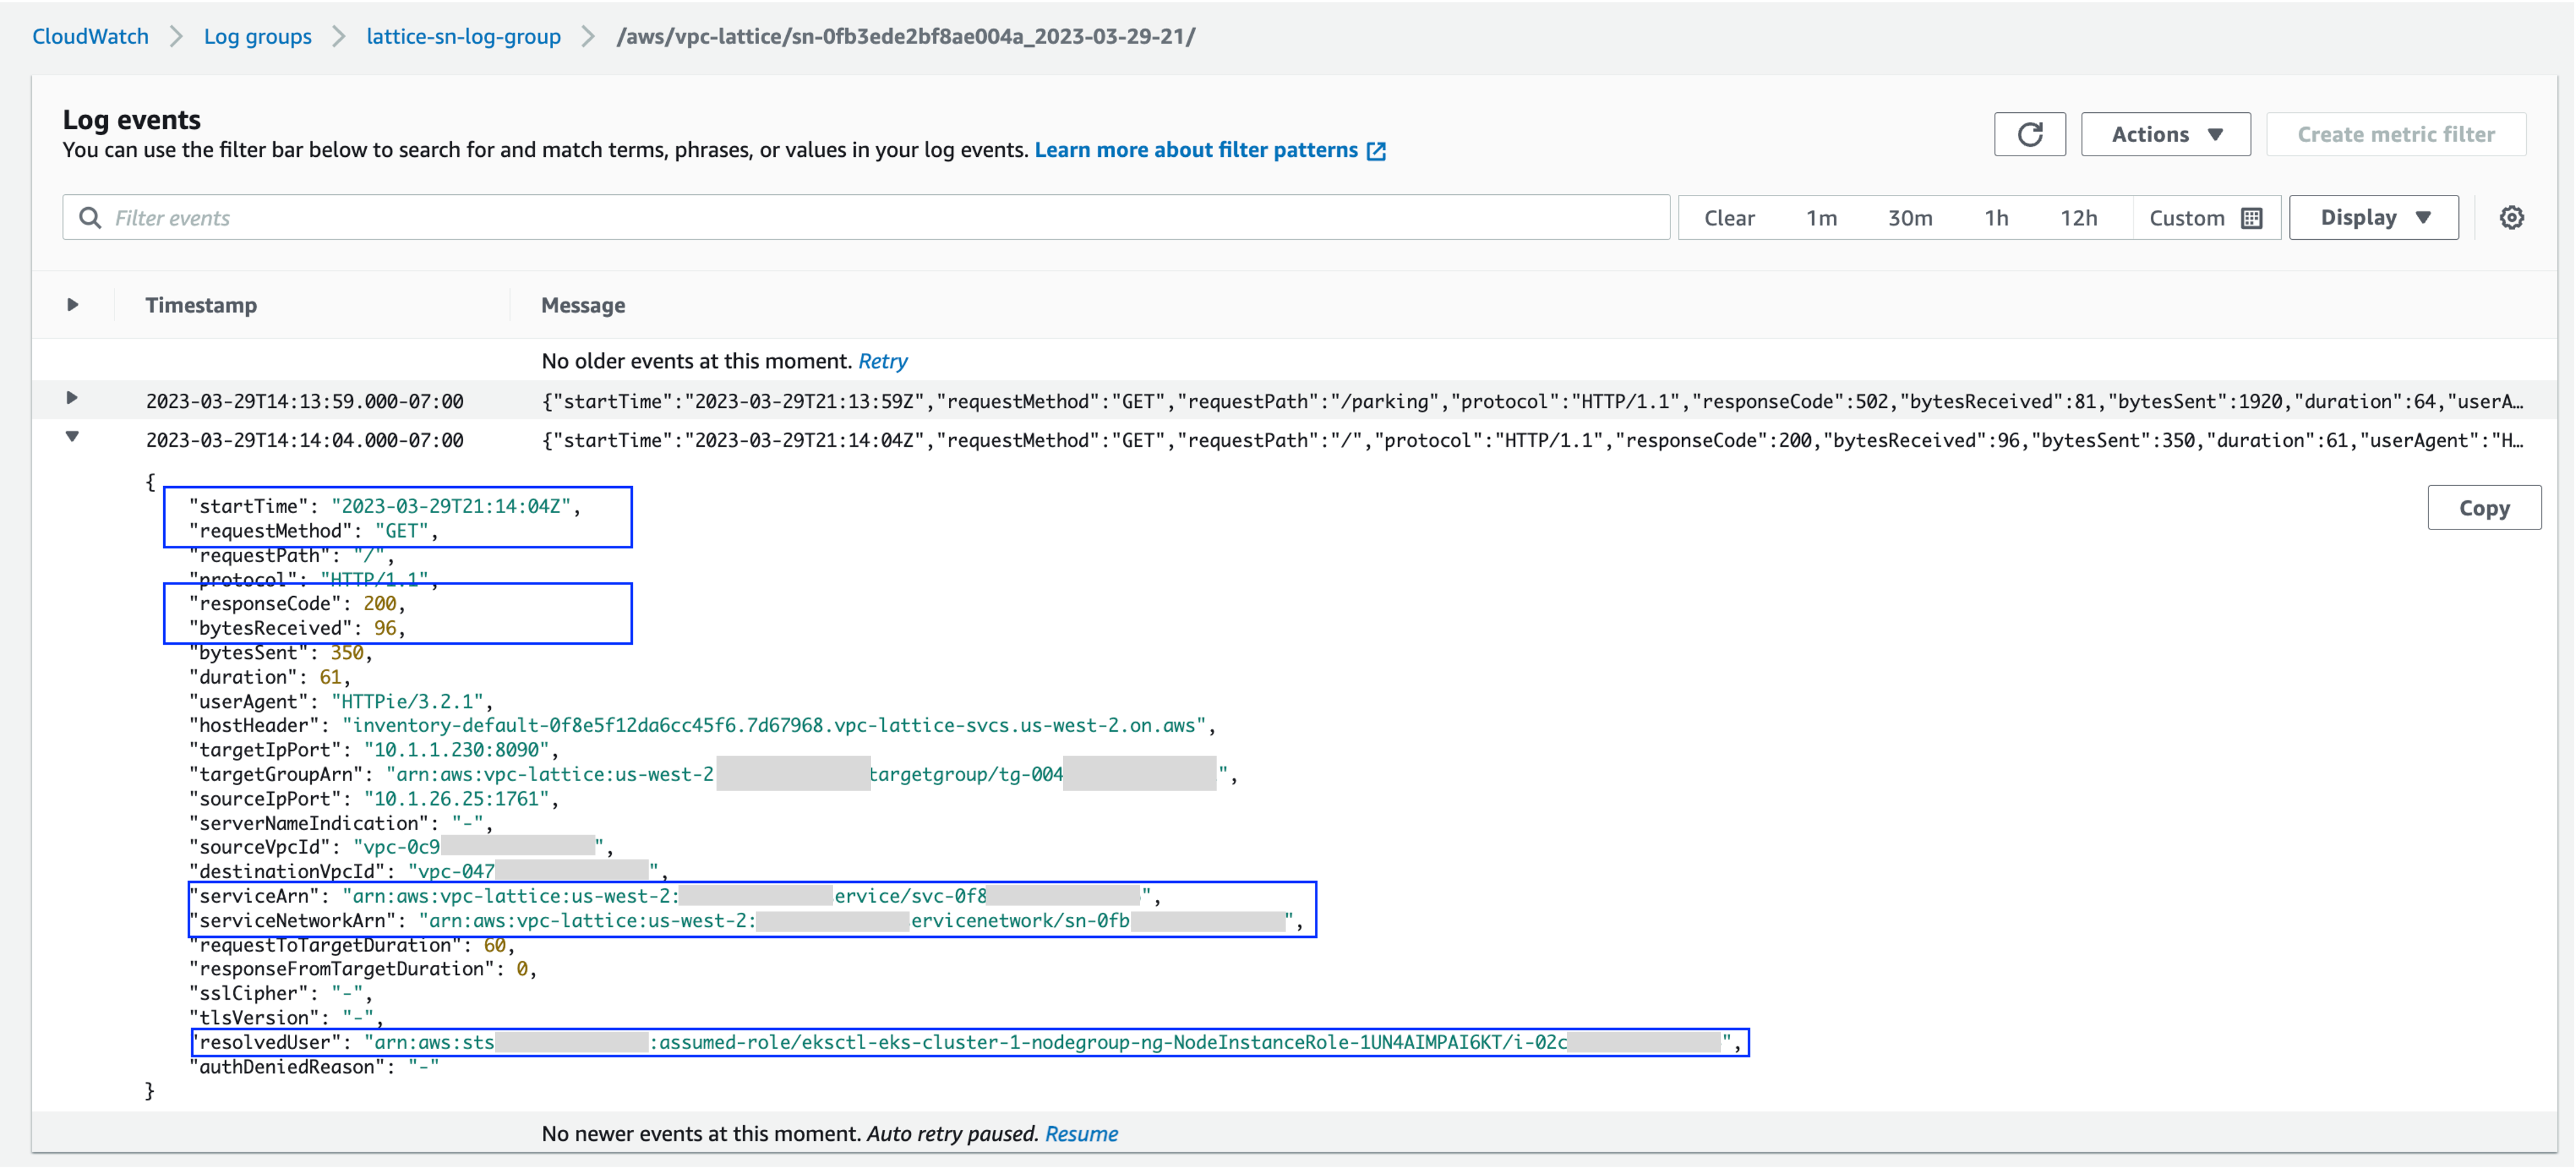Click the magnifying glass in the filter bar
The width and height of the screenshot is (2576, 1169).
[x=90, y=217]
